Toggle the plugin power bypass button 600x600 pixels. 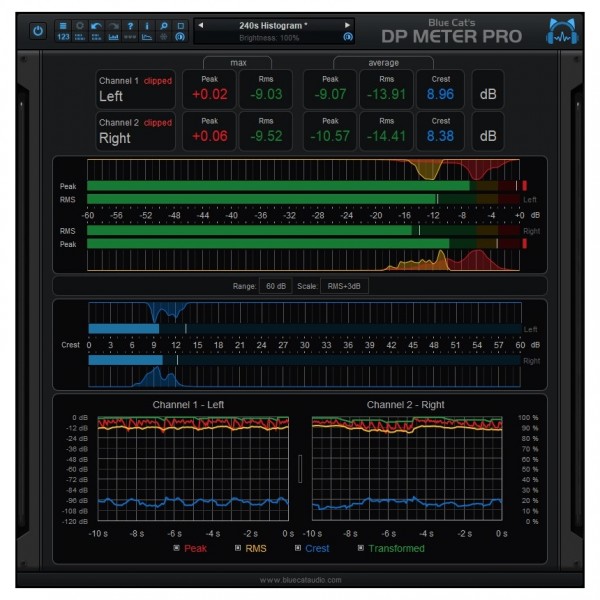(x=38, y=31)
